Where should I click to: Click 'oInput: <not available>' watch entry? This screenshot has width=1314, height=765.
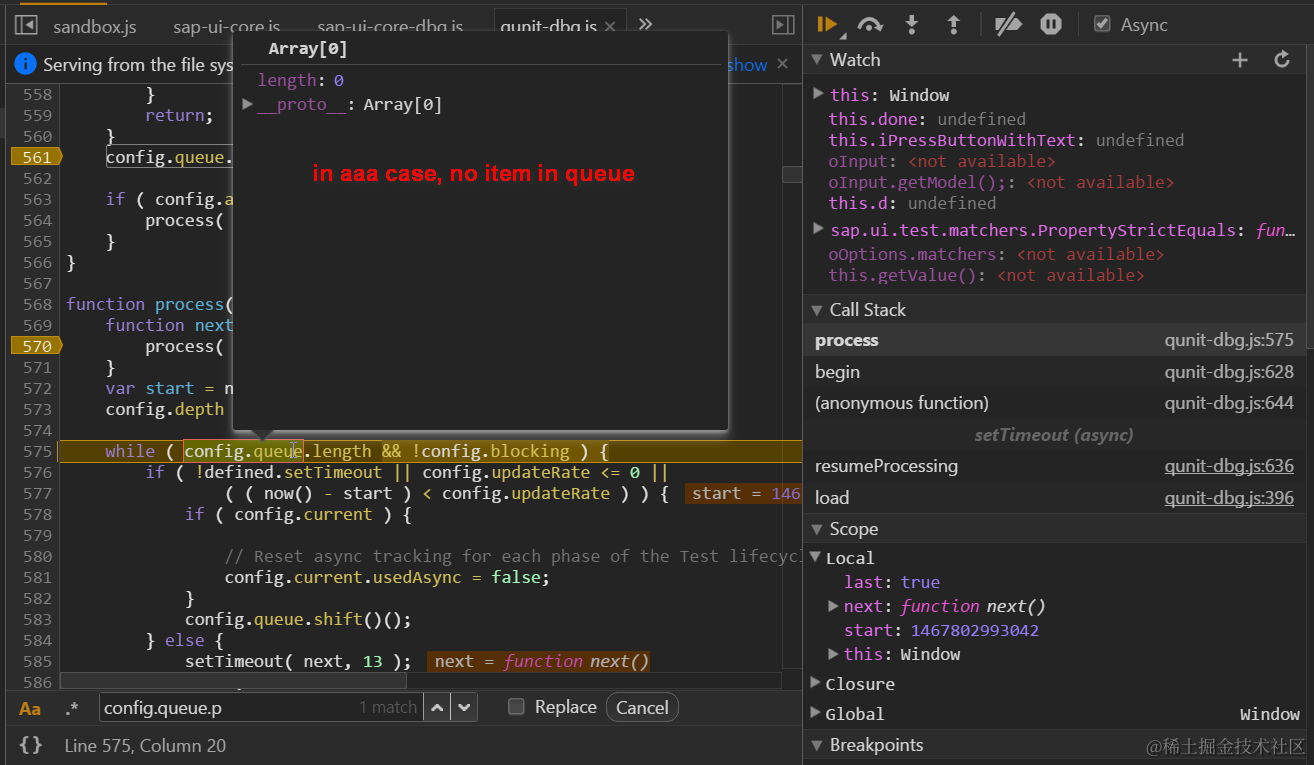pyautogui.click(x=942, y=161)
